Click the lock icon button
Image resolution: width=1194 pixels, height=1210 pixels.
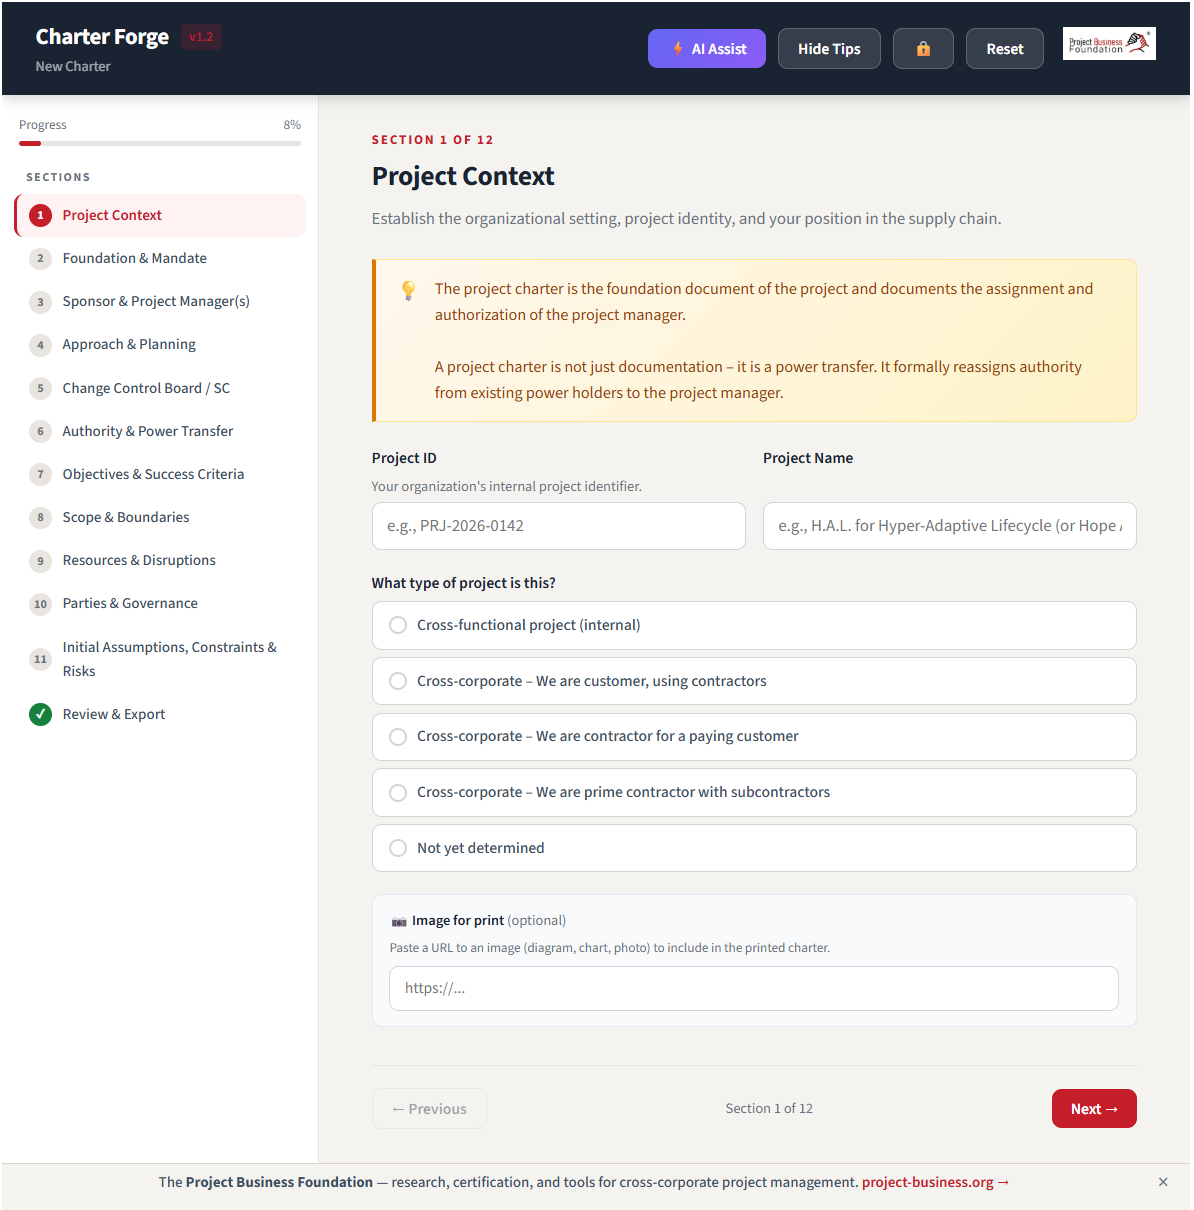pos(922,49)
